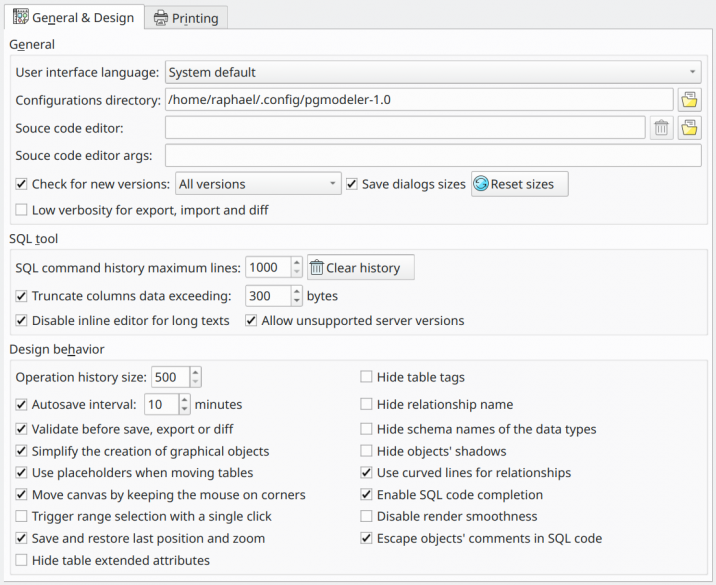
Task: Click the printer icon on Printing tab
Action: [x=161, y=18]
